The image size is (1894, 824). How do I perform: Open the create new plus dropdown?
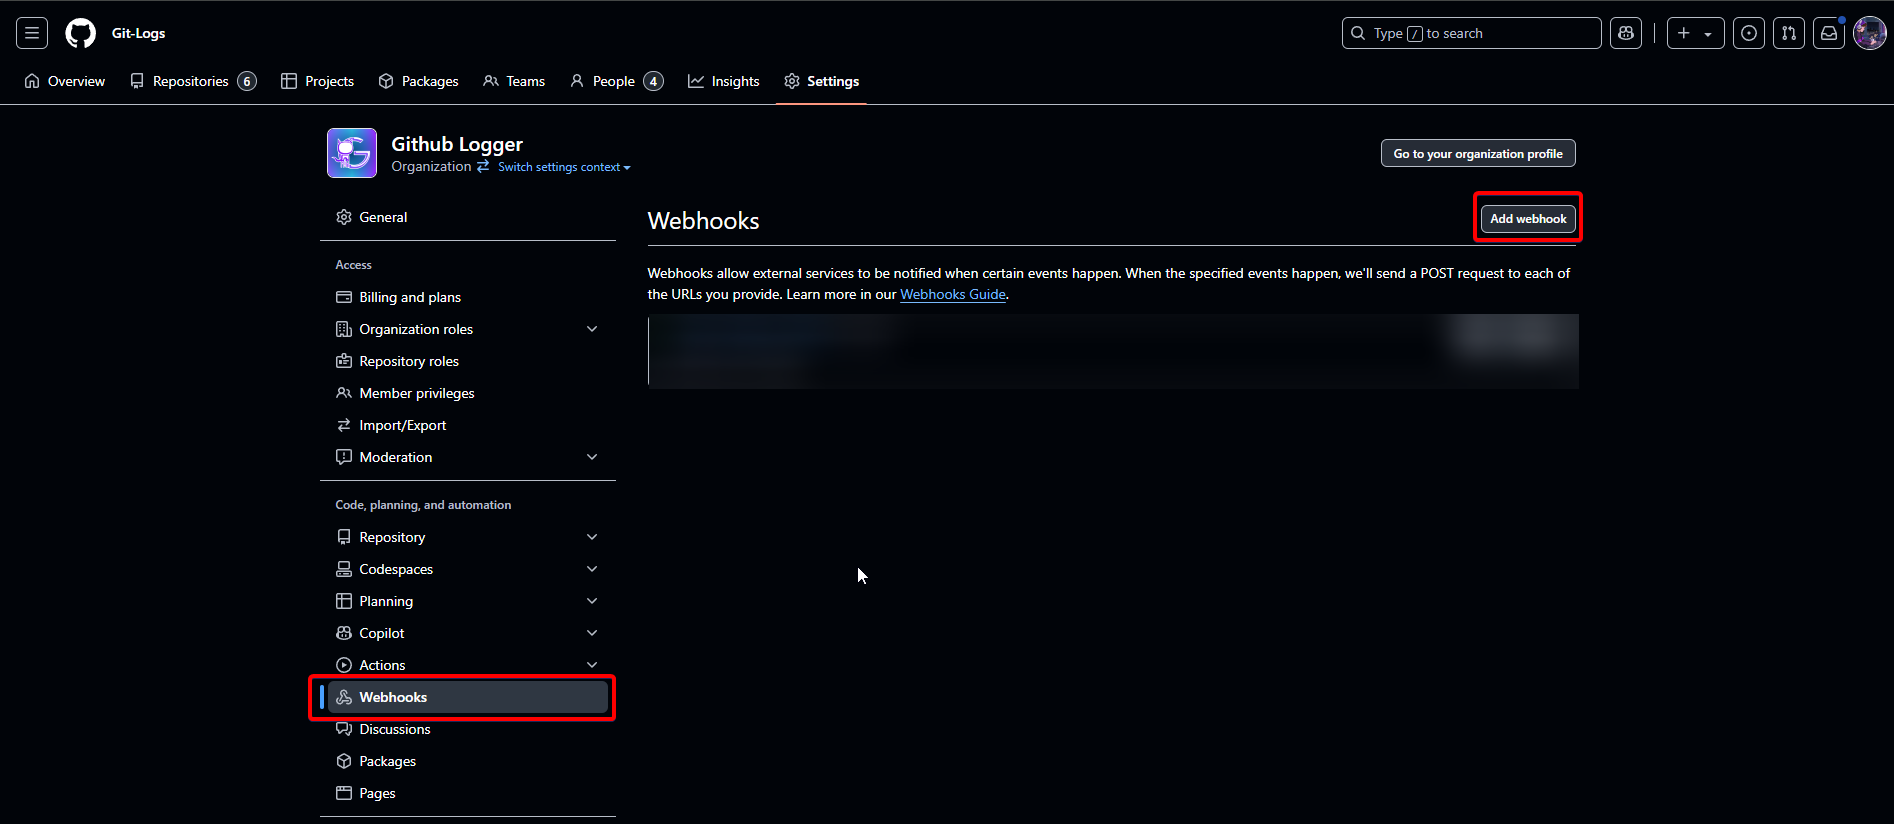(x=1695, y=33)
